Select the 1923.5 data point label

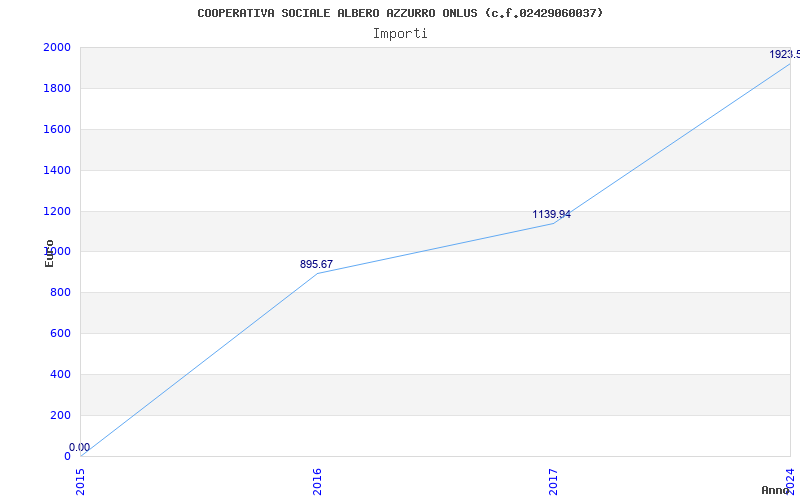(785, 54)
